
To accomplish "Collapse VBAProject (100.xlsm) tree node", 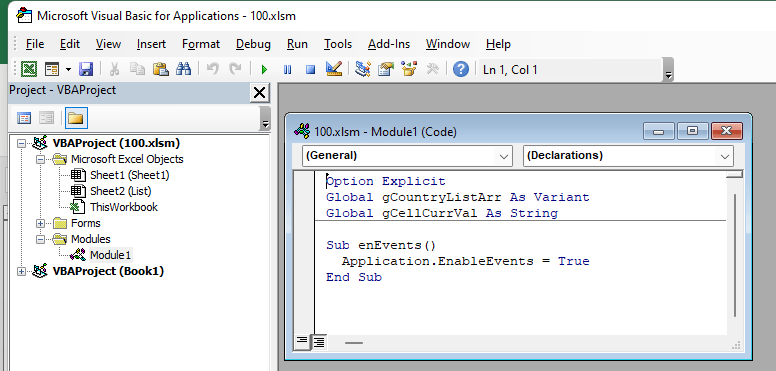I will (x=21, y=143).
